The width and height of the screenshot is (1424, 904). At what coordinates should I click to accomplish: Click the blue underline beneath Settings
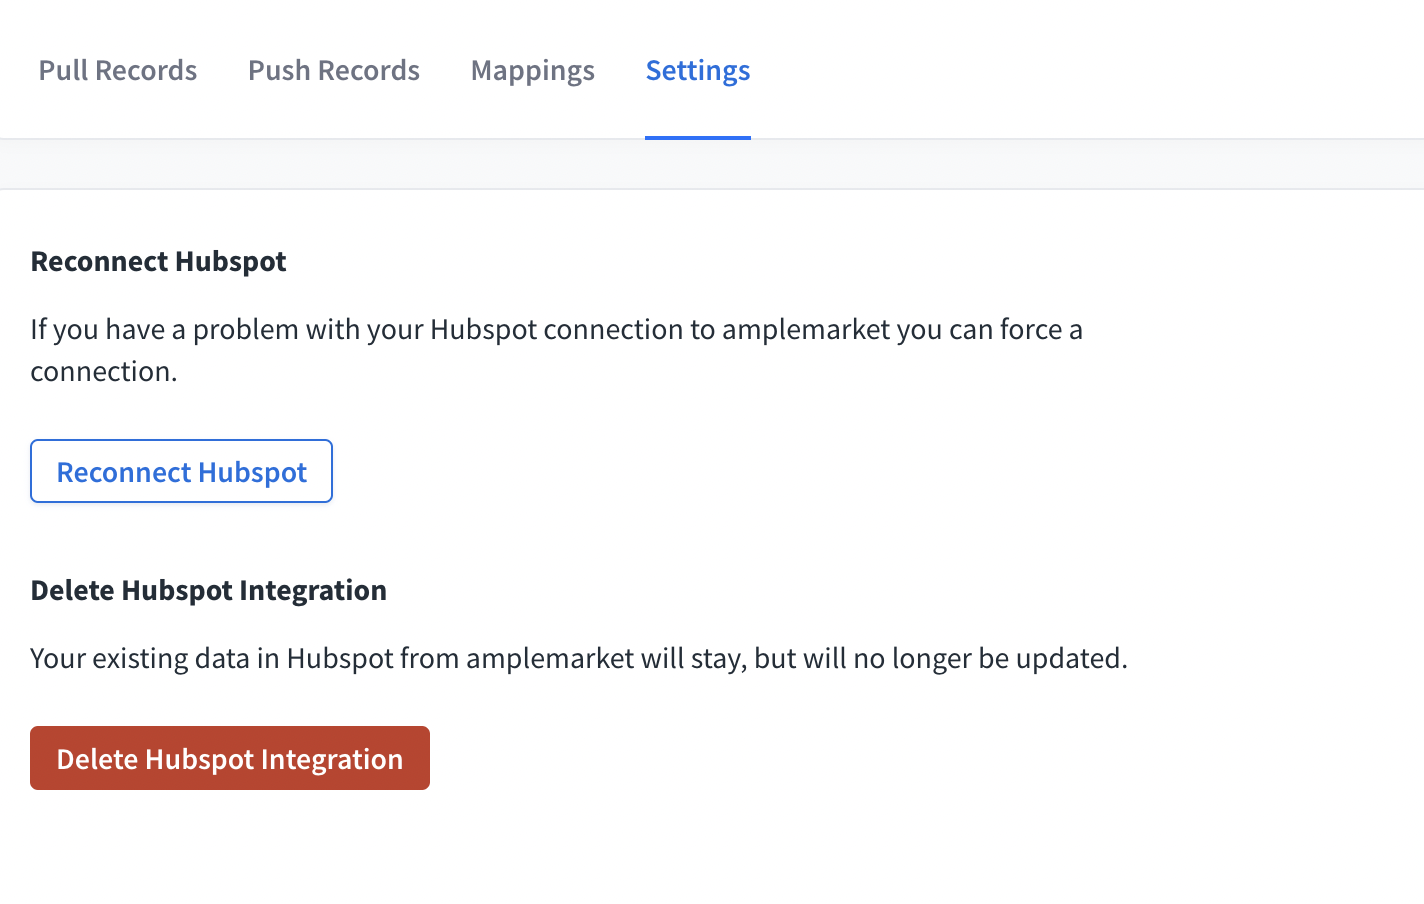[x=698, y=137]
